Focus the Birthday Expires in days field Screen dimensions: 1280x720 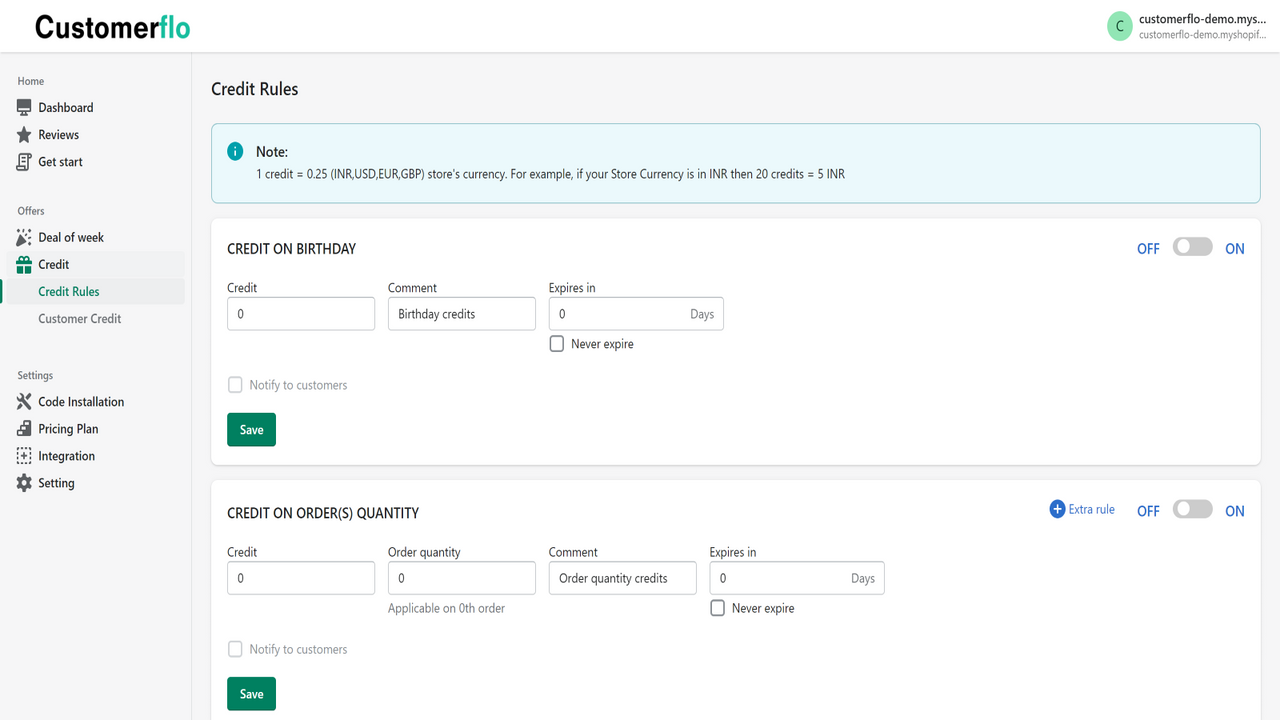click(636, 313)
